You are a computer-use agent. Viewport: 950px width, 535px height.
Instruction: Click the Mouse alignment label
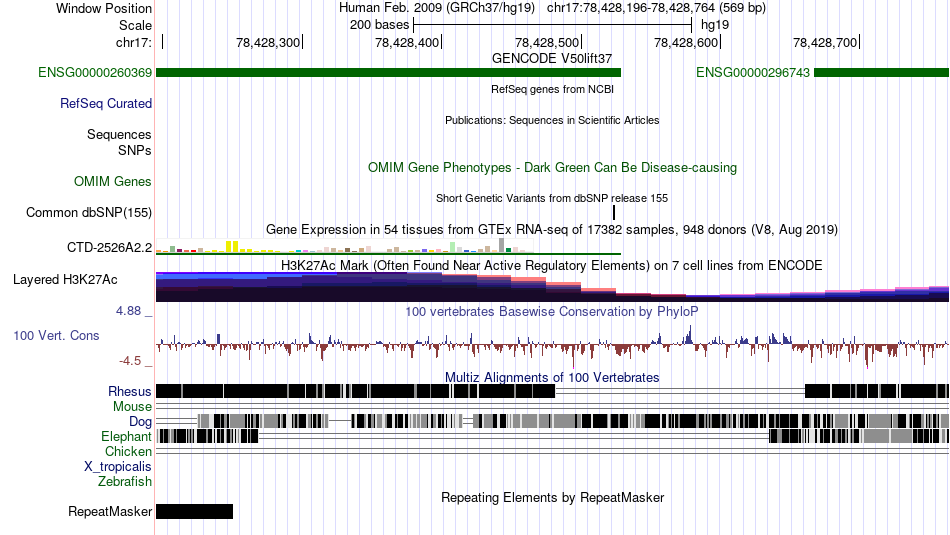(x=132, y=407)
